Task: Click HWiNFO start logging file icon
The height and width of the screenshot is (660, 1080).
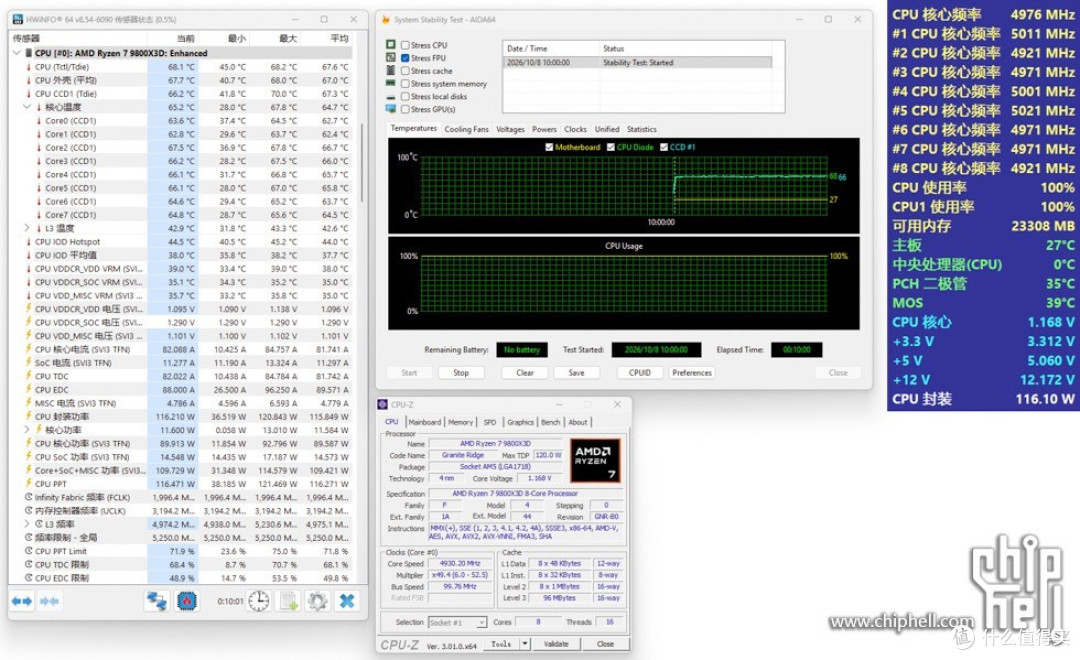Action: (289, 601)
